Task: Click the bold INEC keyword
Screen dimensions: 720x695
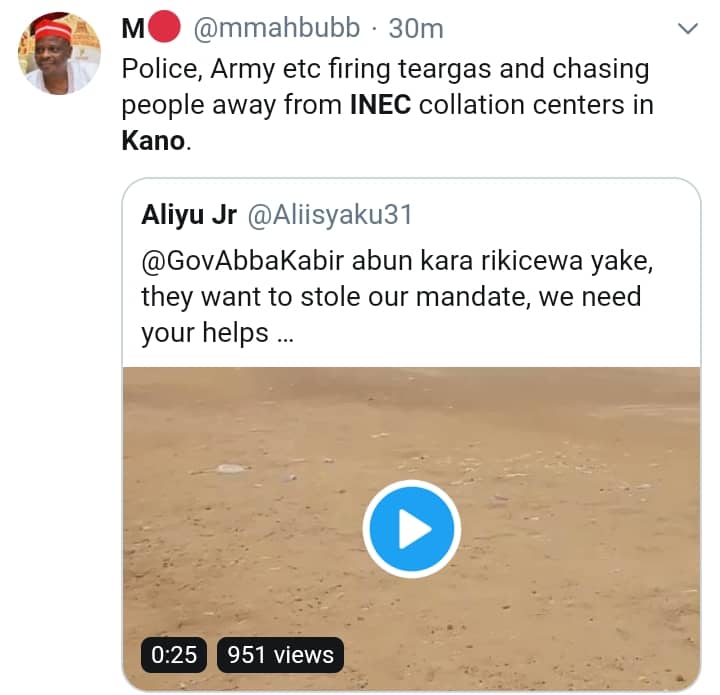Action: pyautogui.click(x=380, y=105)
